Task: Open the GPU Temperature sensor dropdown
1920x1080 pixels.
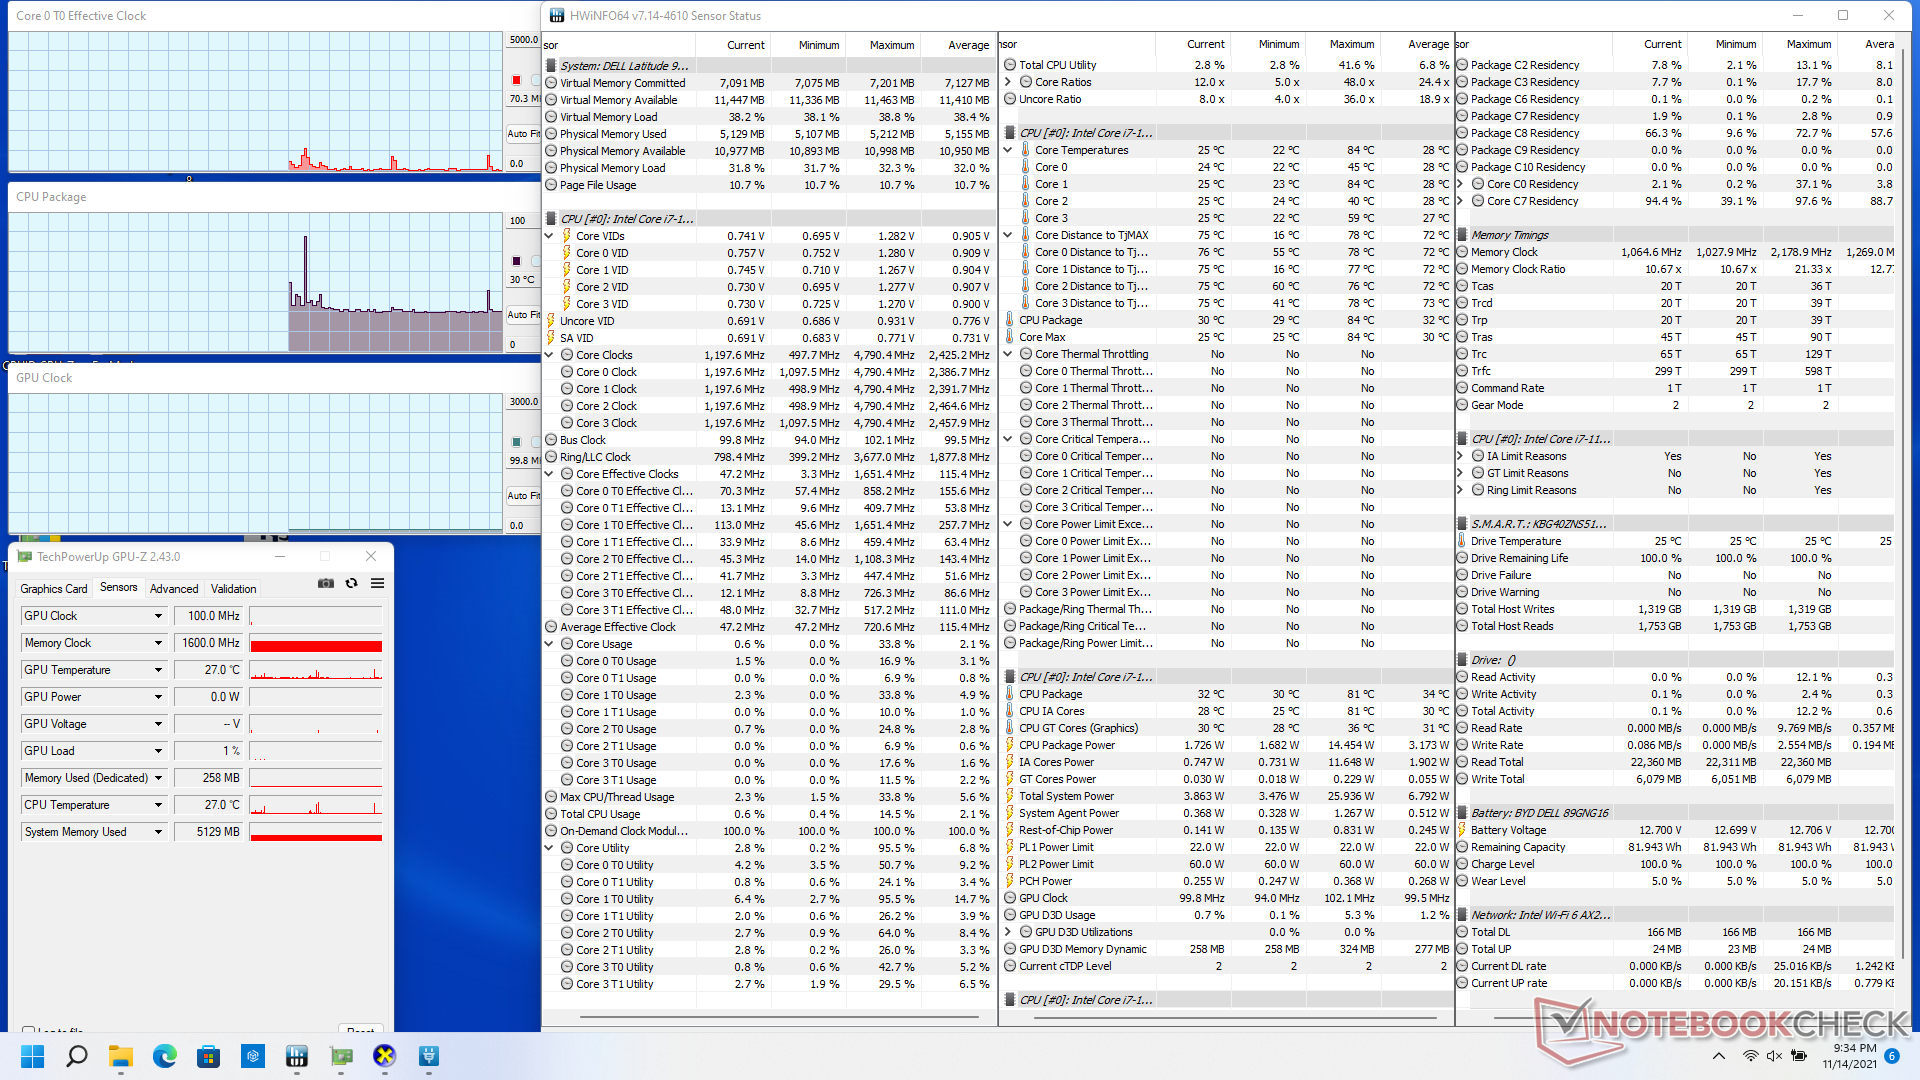Action: pos(158,670)
